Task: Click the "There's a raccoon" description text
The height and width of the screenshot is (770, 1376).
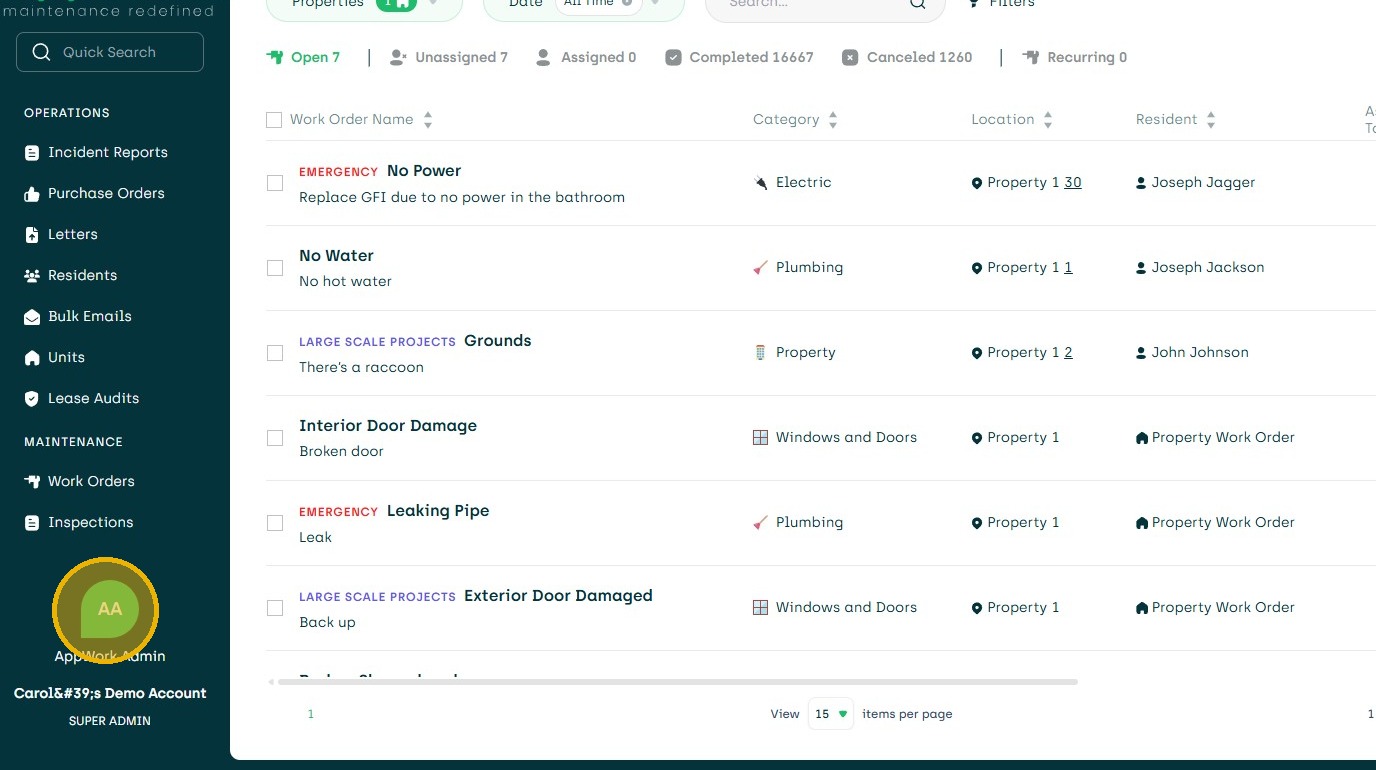Action: coord(361,367)
